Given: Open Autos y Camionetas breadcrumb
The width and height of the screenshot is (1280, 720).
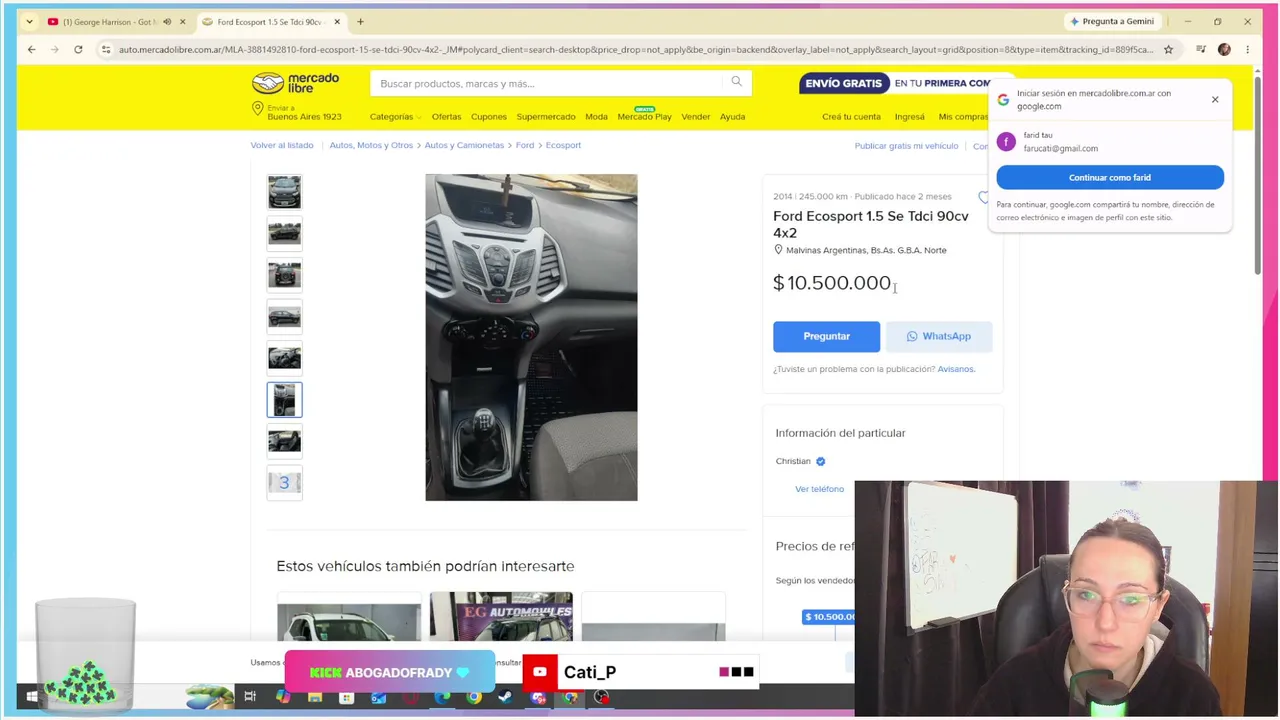Looking at the screenshot, I should 464,145.
